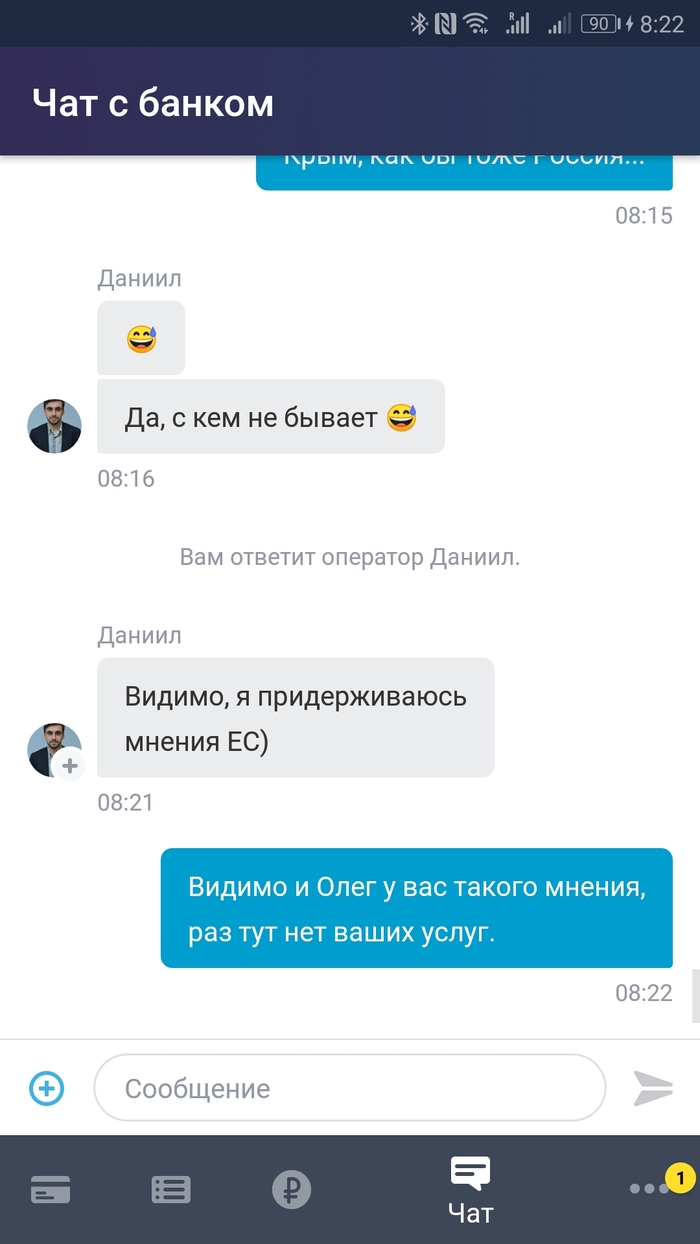Tap the send message arrow
Screen dimensions: 700x1244
(653, 1088)
